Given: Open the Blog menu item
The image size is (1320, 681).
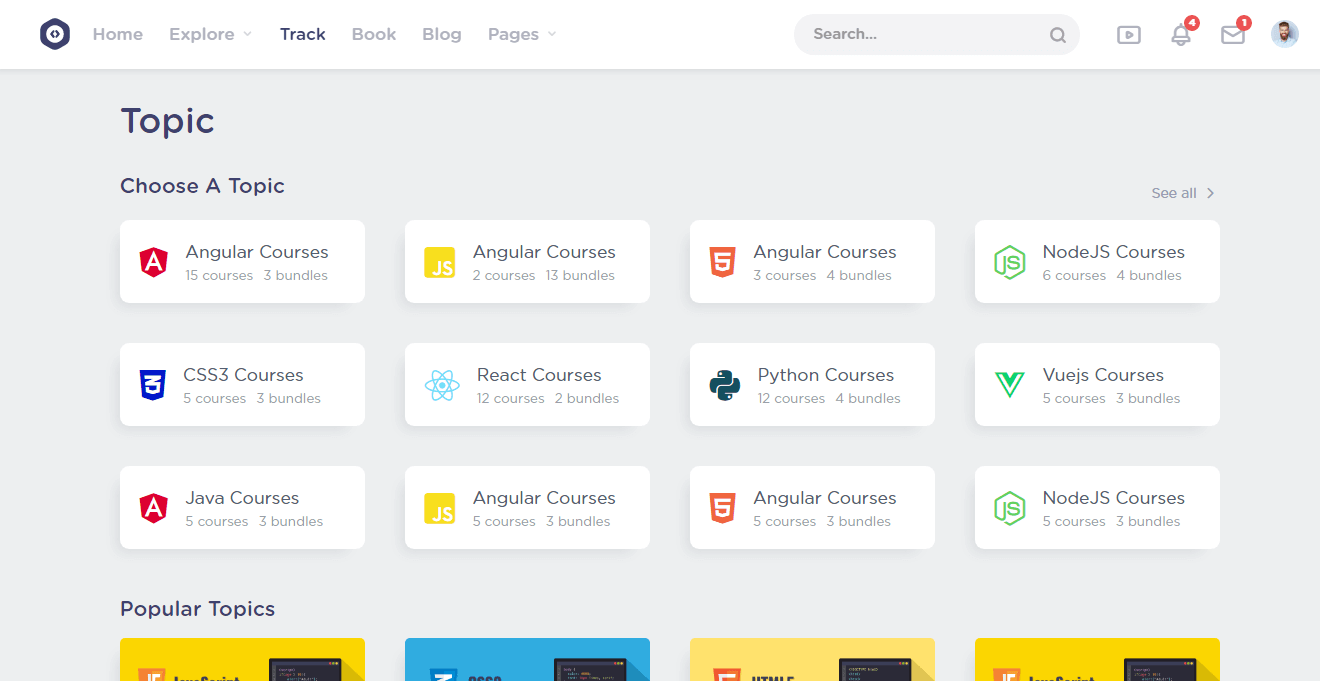Looking at the screenshot, I should point(441,34).
